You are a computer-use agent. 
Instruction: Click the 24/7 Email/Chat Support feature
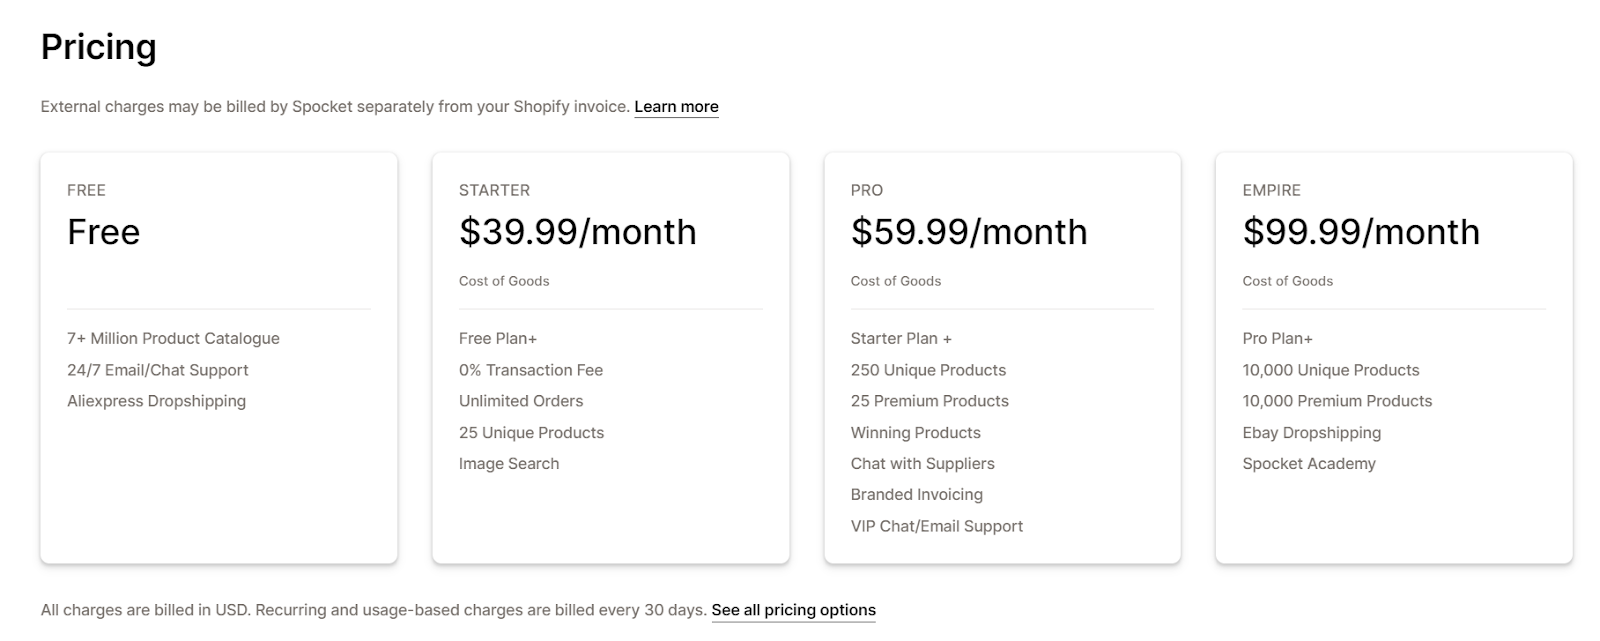(157, 370)
